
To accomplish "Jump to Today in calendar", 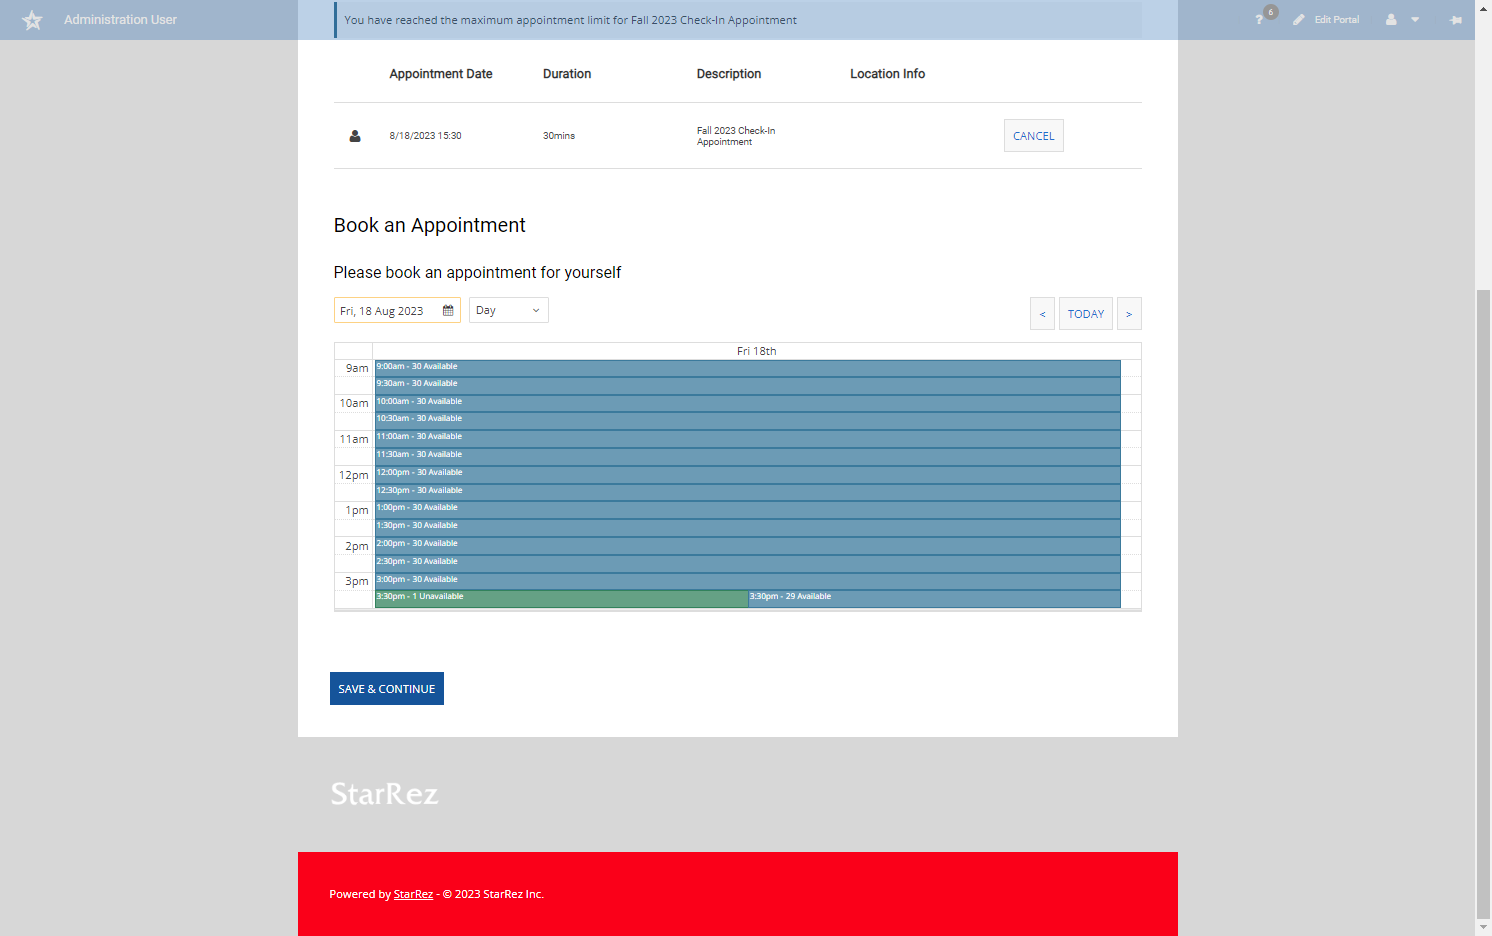I will point(1086,314).
